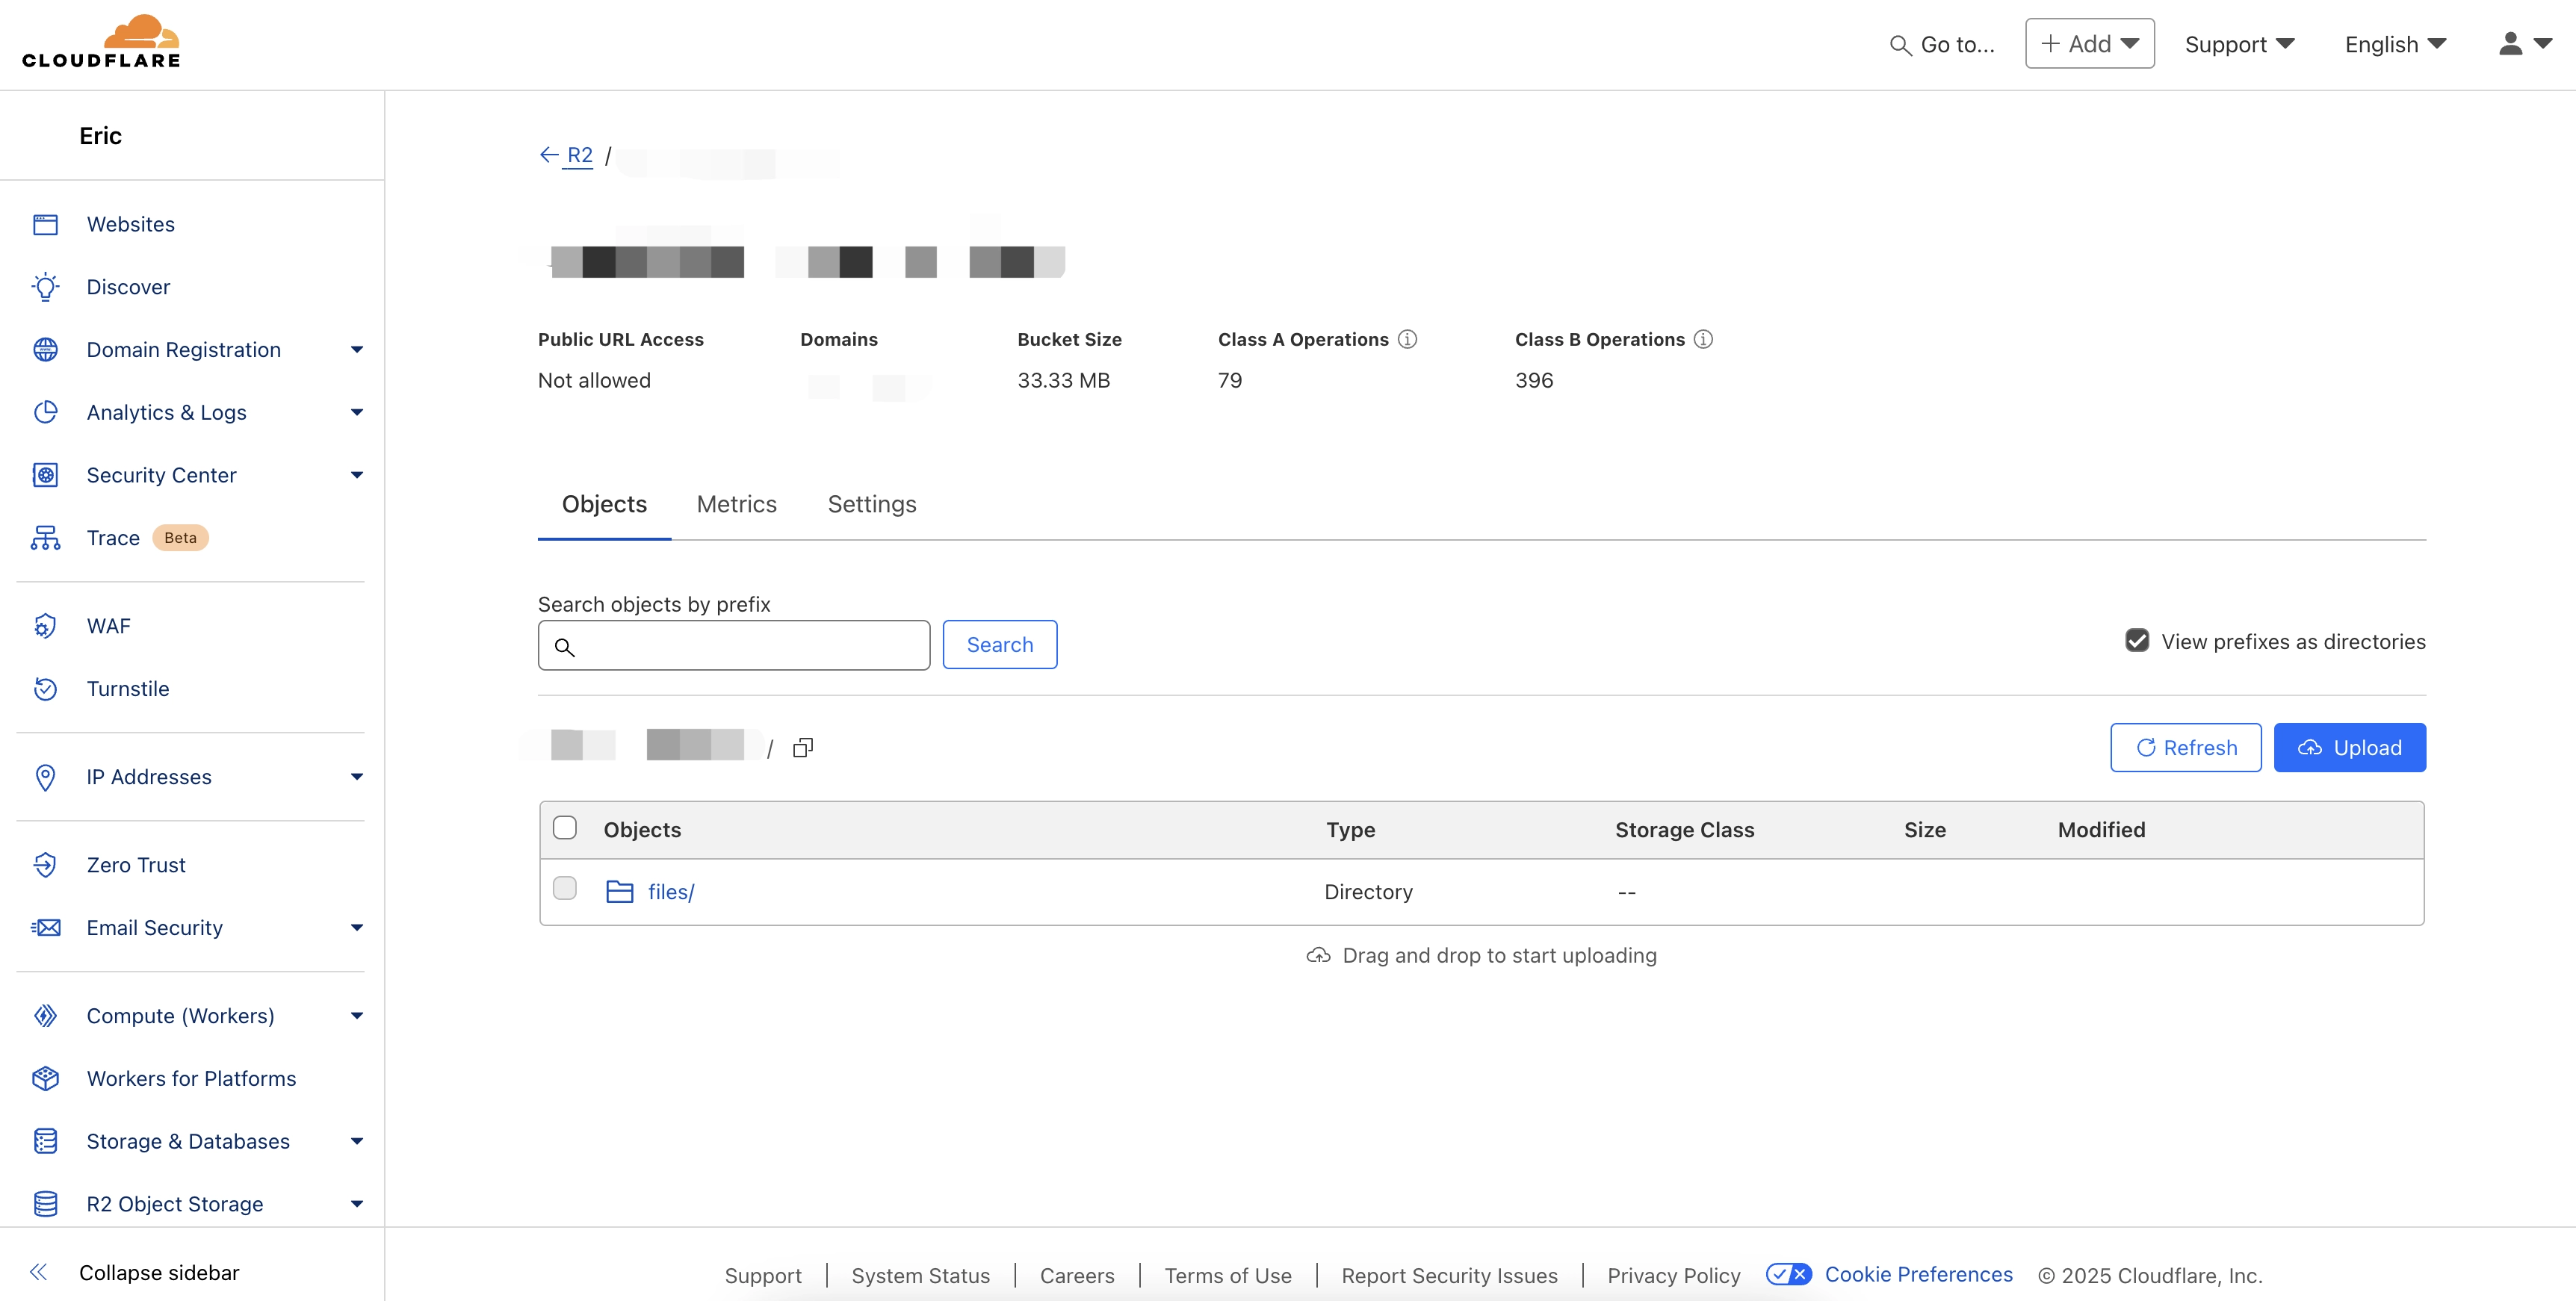
Task: Click the Storage & Databases icon
Action: (x=46, y=1141)
